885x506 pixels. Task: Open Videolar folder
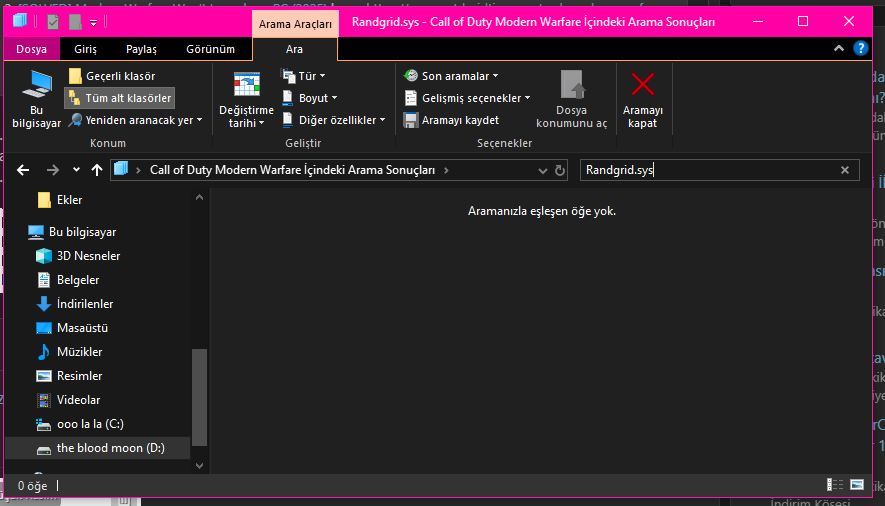click(68, 400)
